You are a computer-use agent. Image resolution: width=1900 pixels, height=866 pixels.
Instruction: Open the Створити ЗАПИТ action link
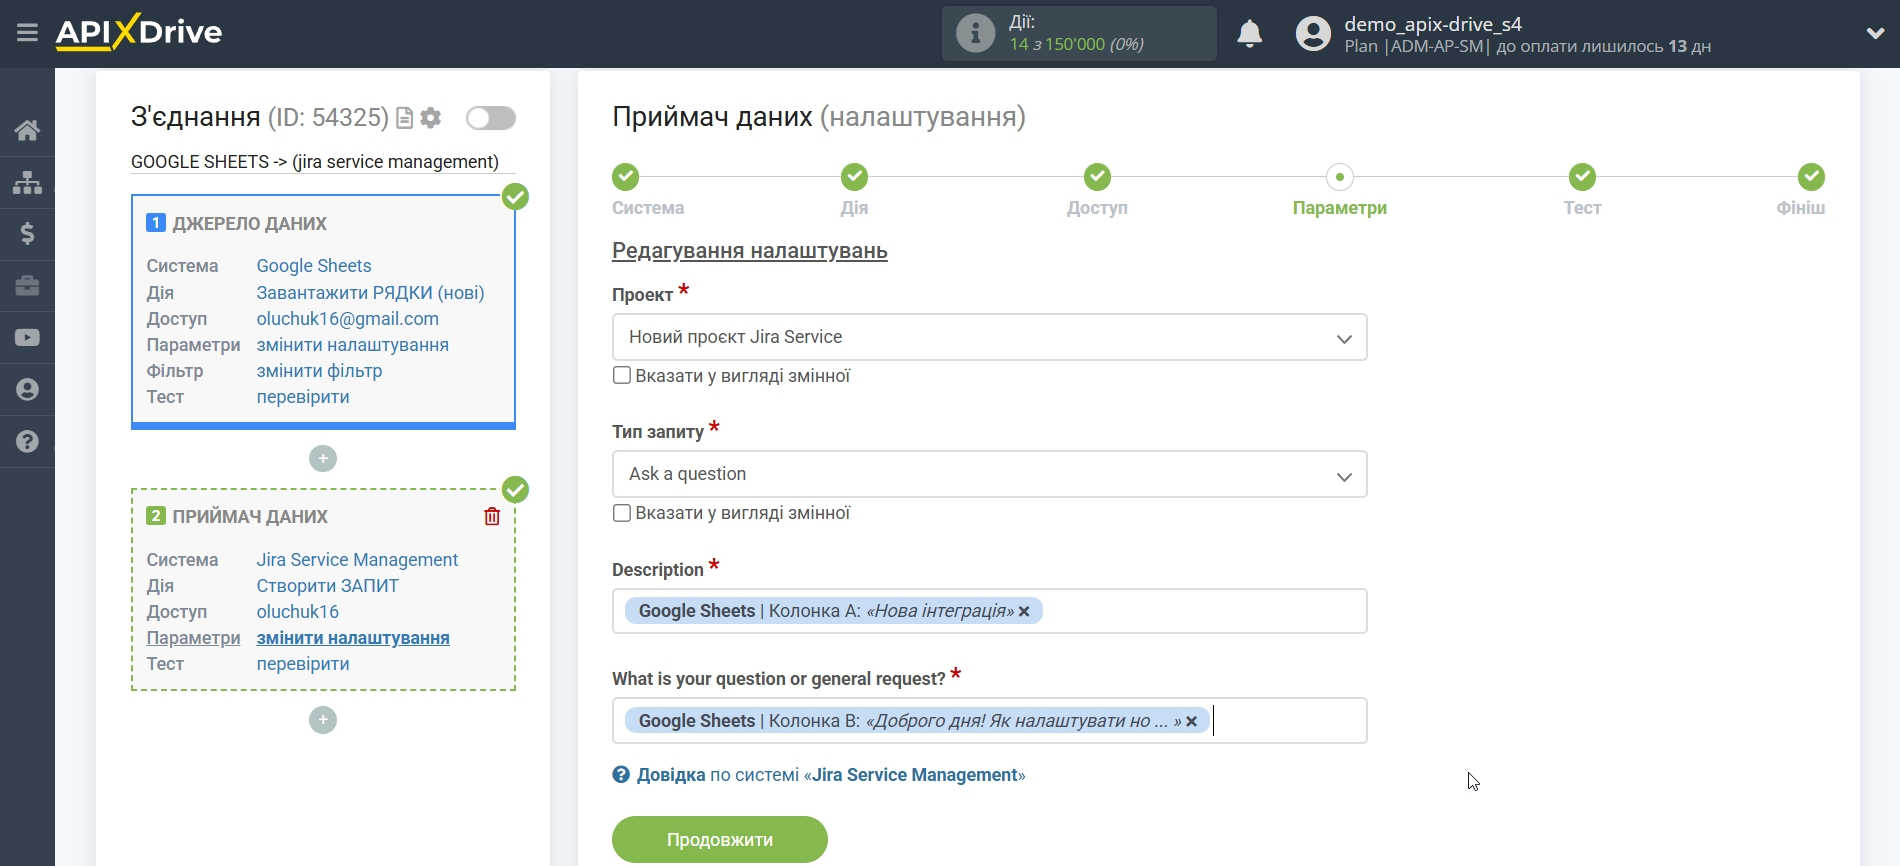click(327, 586)
